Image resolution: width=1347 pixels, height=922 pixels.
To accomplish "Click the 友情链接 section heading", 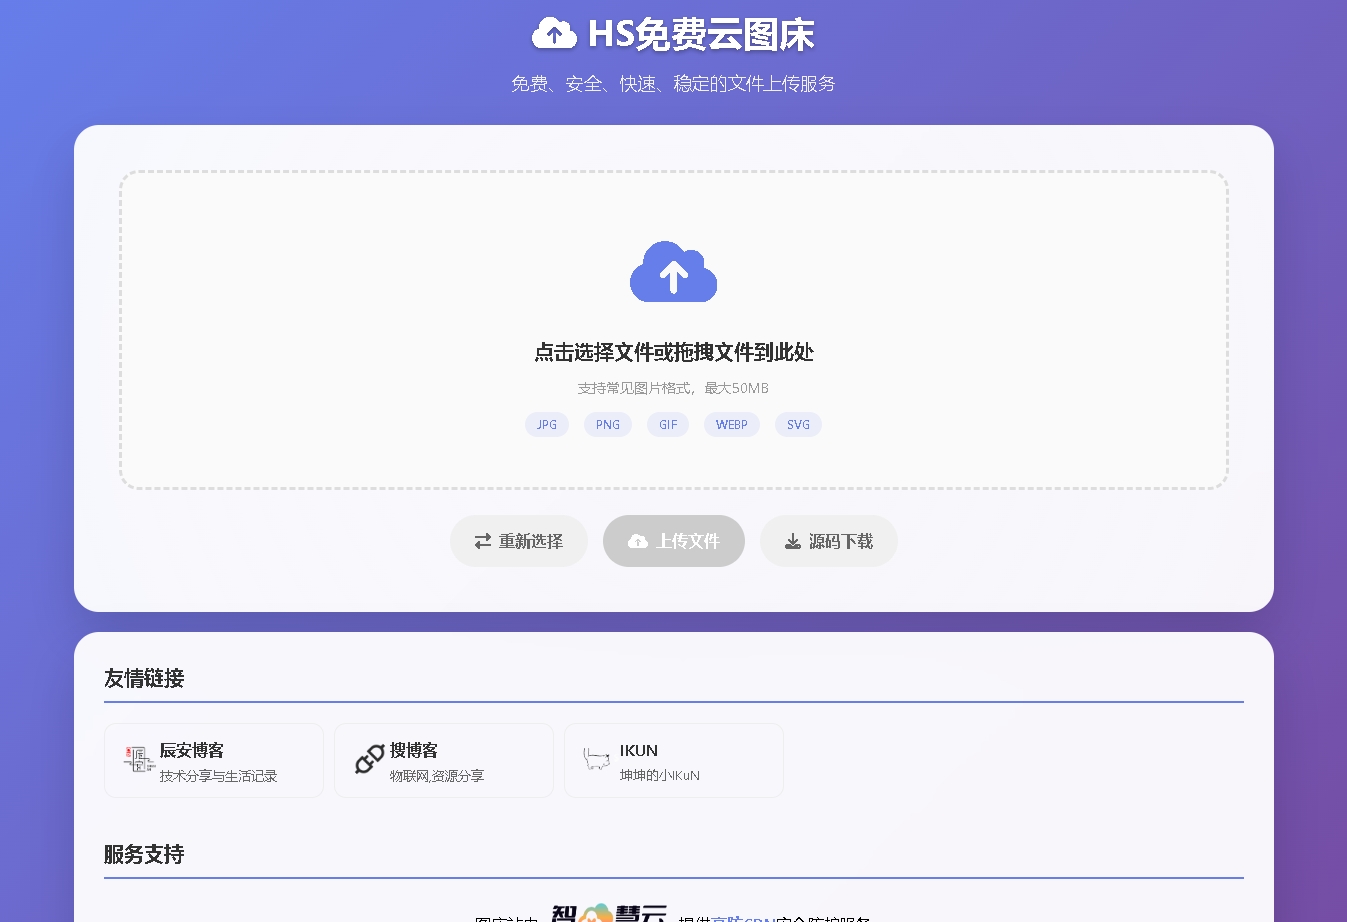I will point(144,678).
